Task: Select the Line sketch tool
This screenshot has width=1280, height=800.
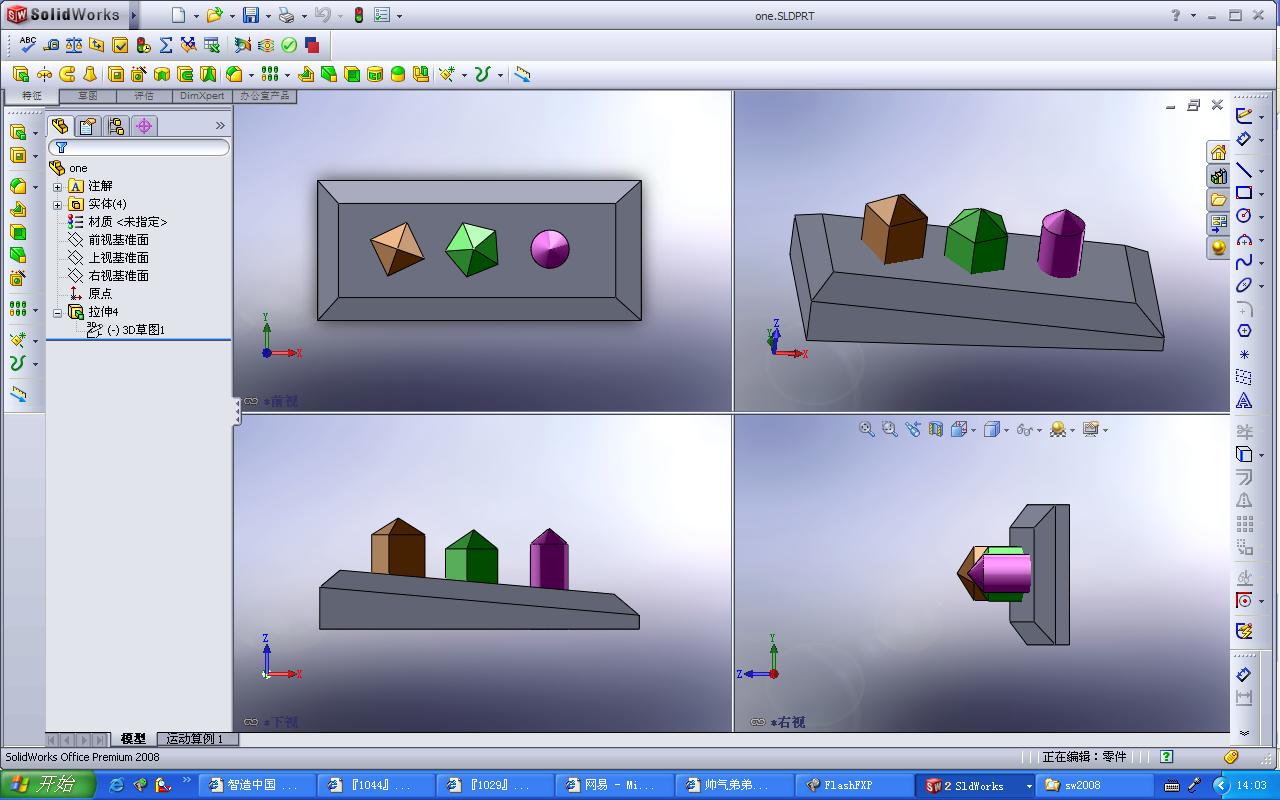Action: click(x=1243, y=170)
